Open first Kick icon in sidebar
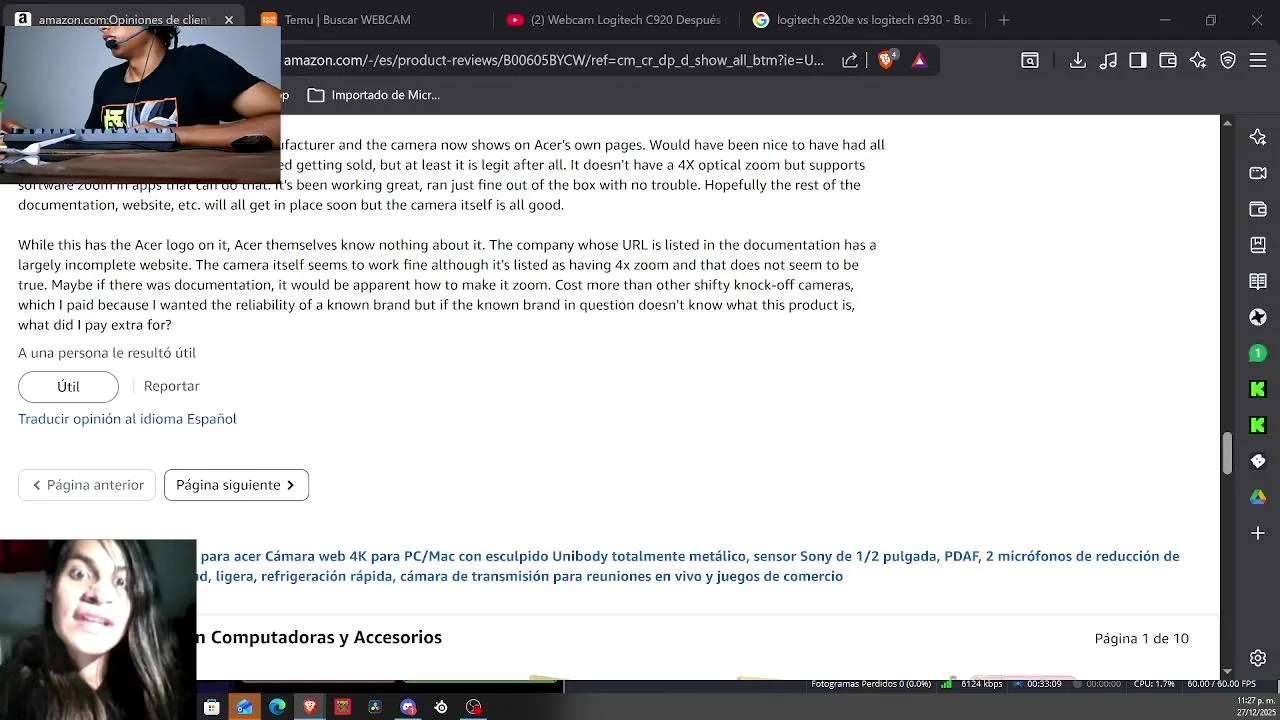 click(x=1258, y=389)
